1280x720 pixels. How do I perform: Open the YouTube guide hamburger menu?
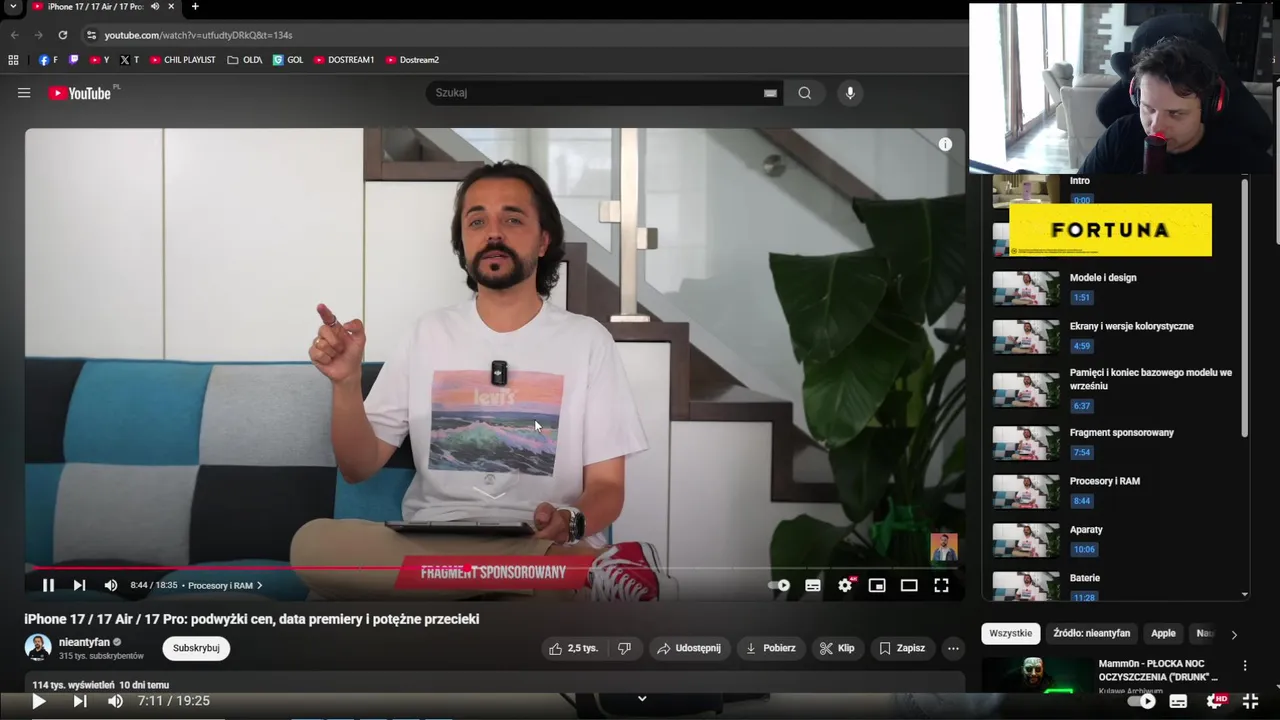(24, 93)
